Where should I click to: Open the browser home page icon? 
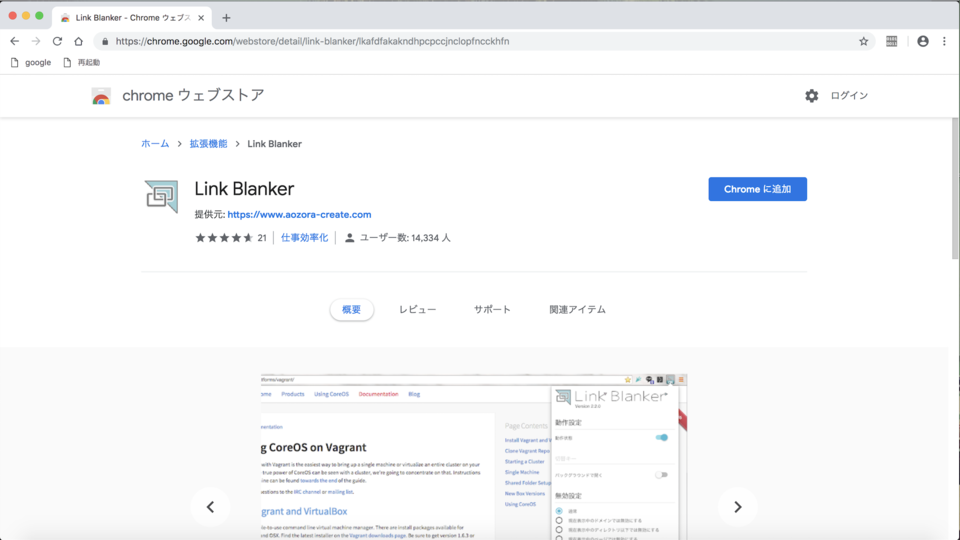[78, 41]
